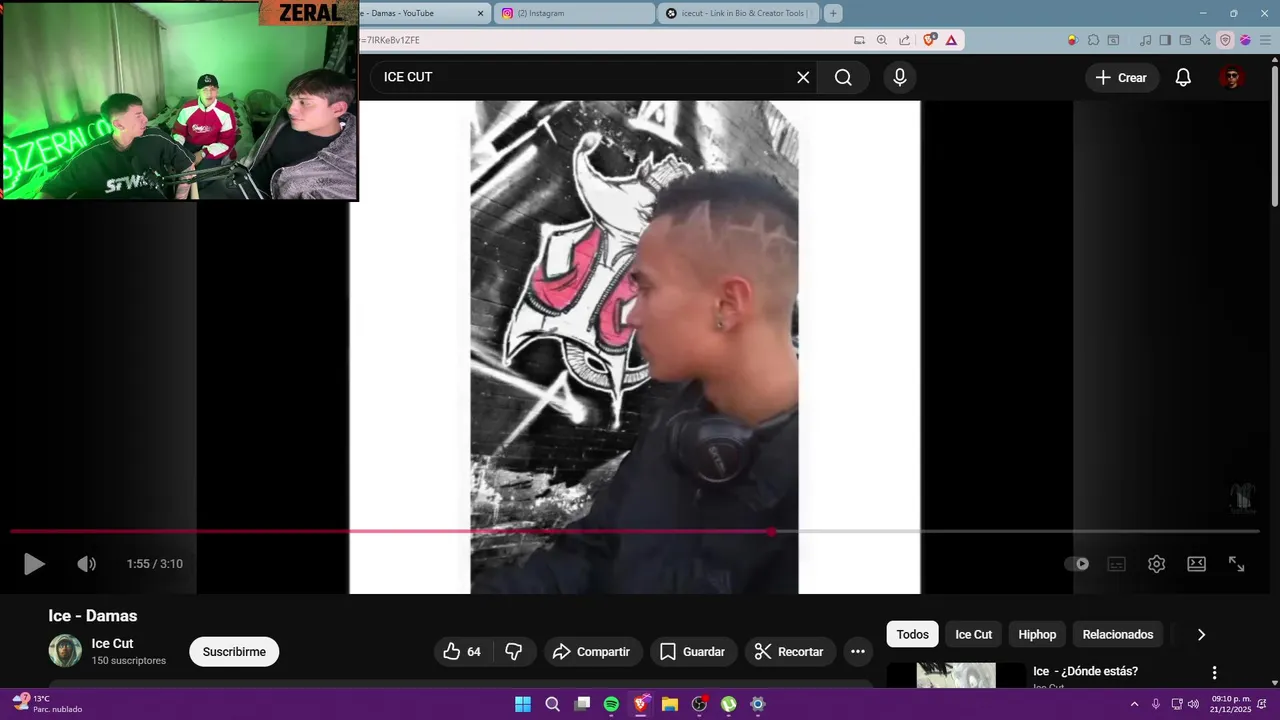Image resolution: width=1280 pixels, height=720 pixels.
Task: Open the Ice Cut channel avatar
Action: (65, 651)
